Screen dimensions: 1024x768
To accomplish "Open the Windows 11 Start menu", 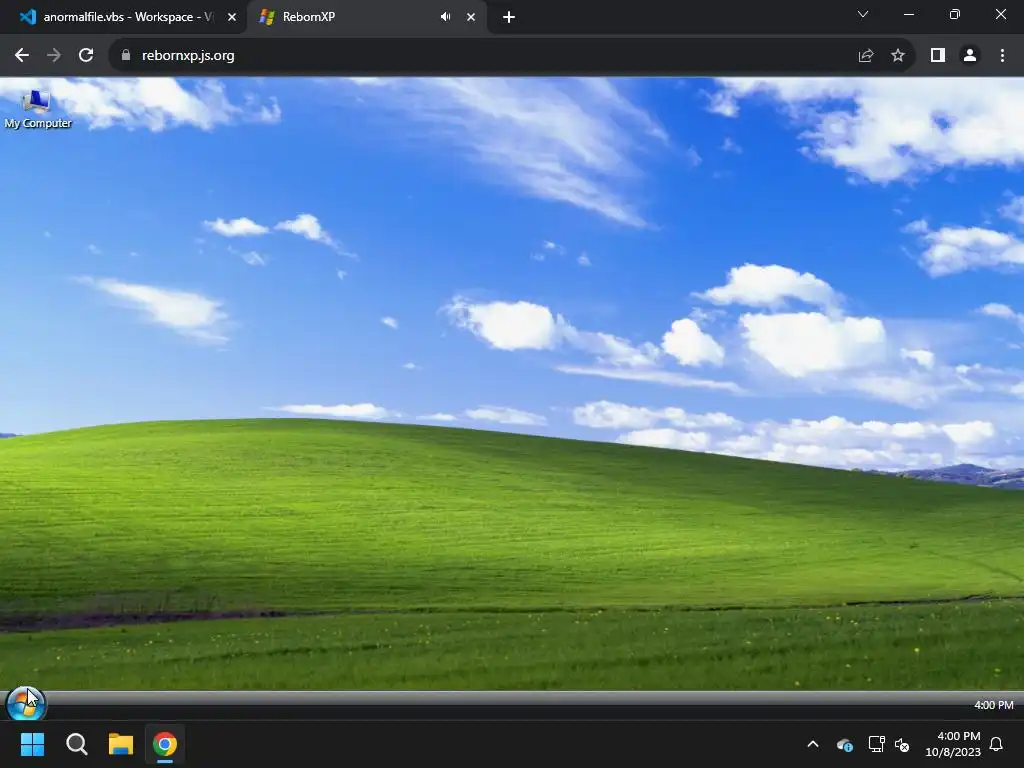I will (33, 744).
